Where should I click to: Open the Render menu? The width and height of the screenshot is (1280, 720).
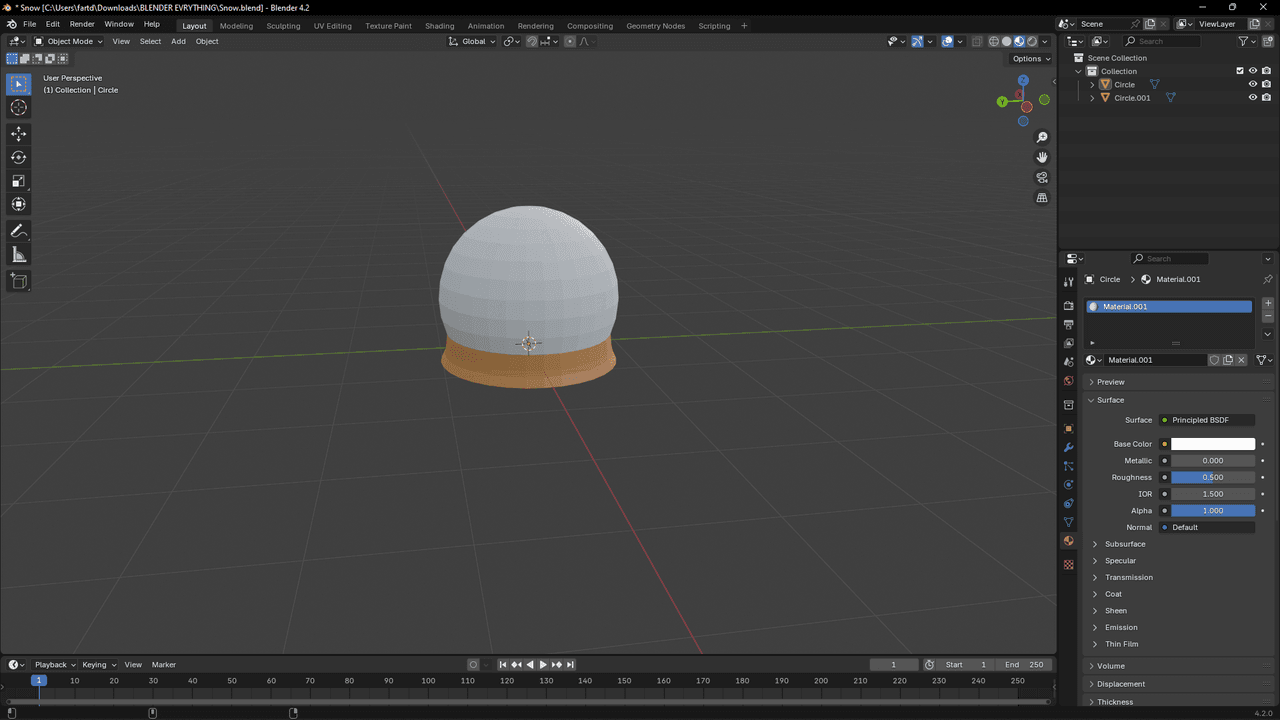pos(82,24)
